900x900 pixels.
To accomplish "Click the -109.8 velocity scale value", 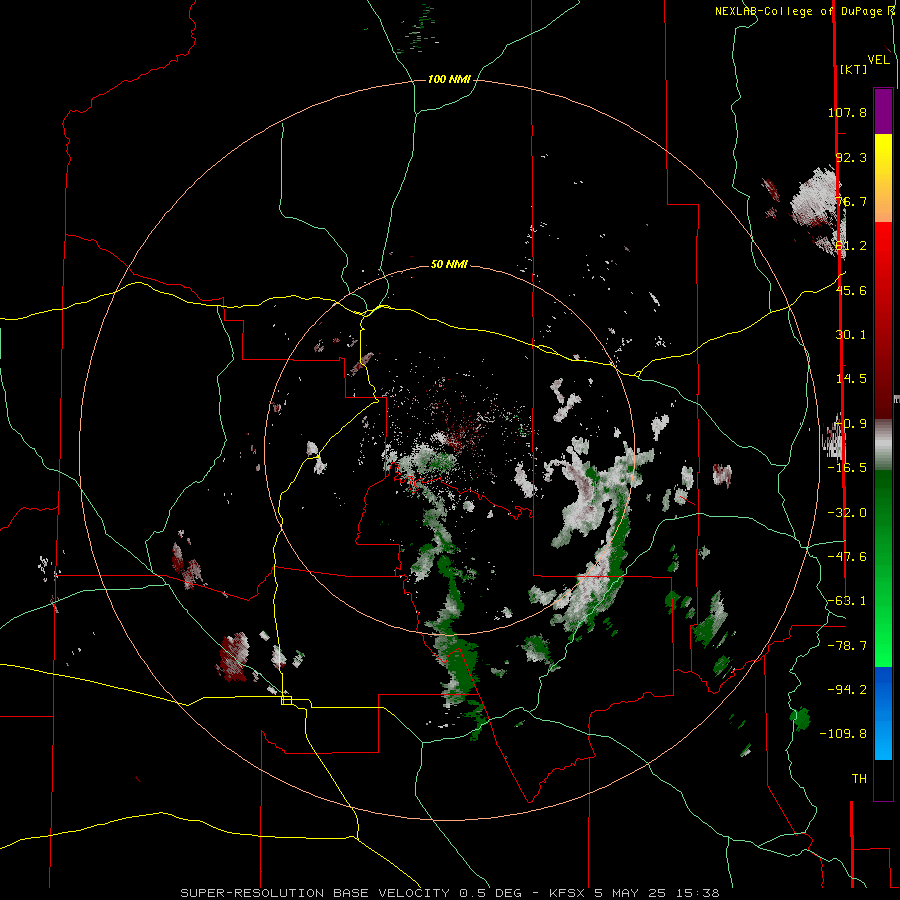I will [843, 734].
